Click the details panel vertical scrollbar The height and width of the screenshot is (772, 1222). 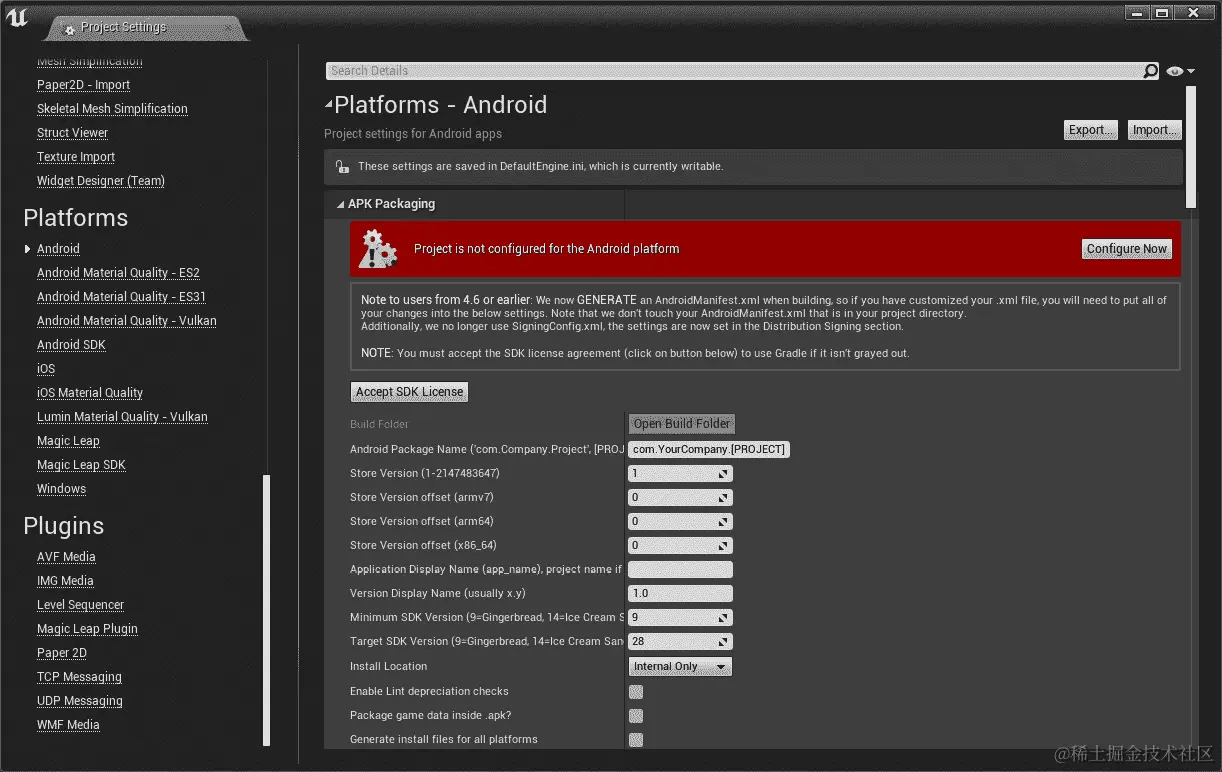point(1190,146)
